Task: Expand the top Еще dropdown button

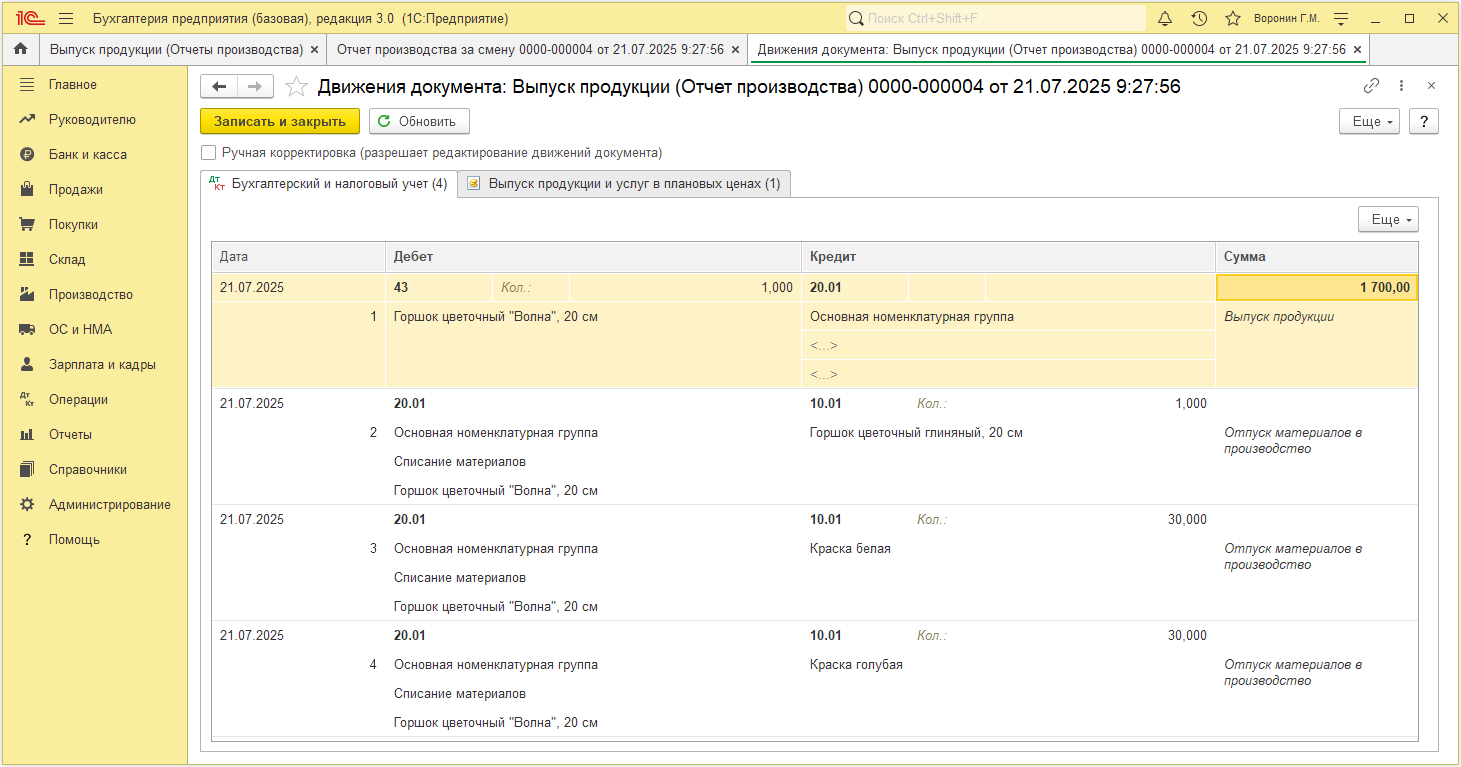Action: (1369, 121)
